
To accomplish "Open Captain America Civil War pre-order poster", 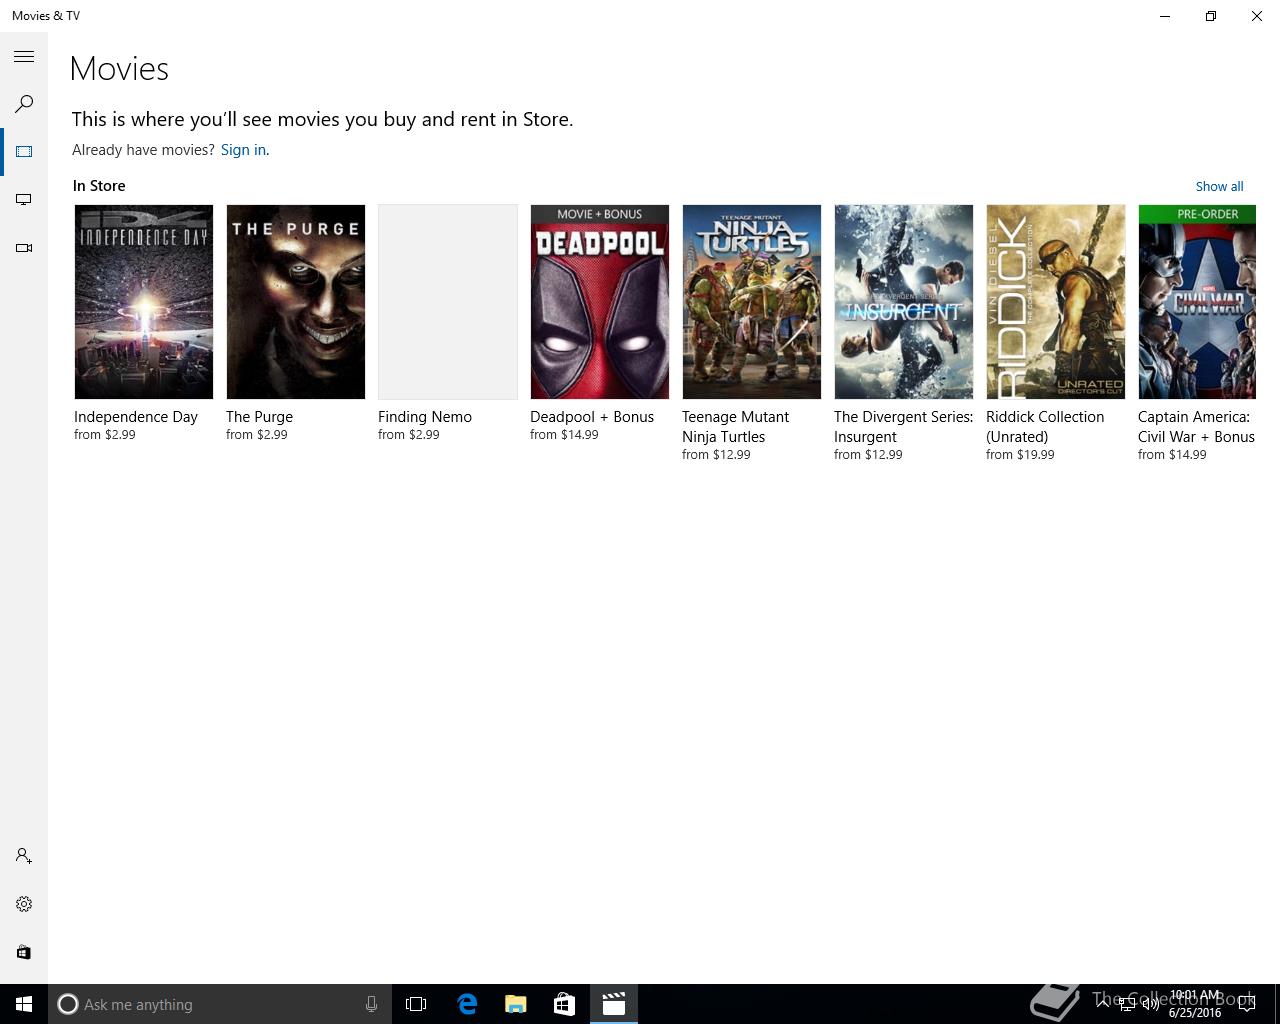I will click(1197, 302).
